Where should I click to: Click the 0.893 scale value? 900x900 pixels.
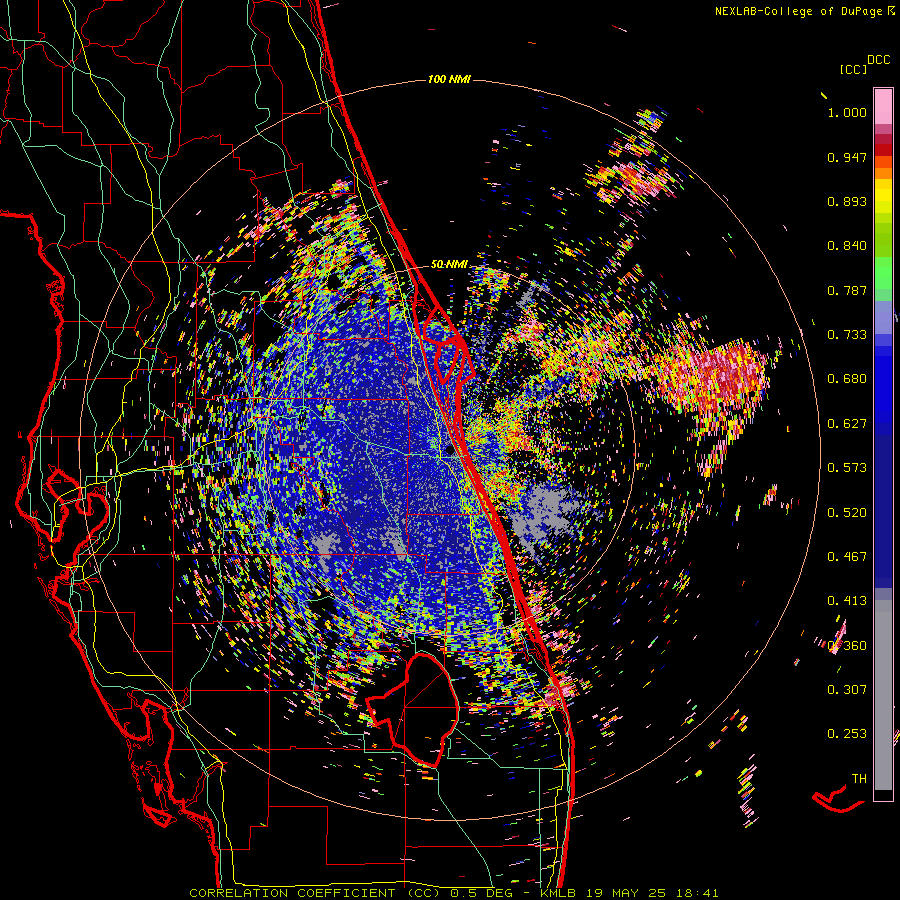(847, 201)
